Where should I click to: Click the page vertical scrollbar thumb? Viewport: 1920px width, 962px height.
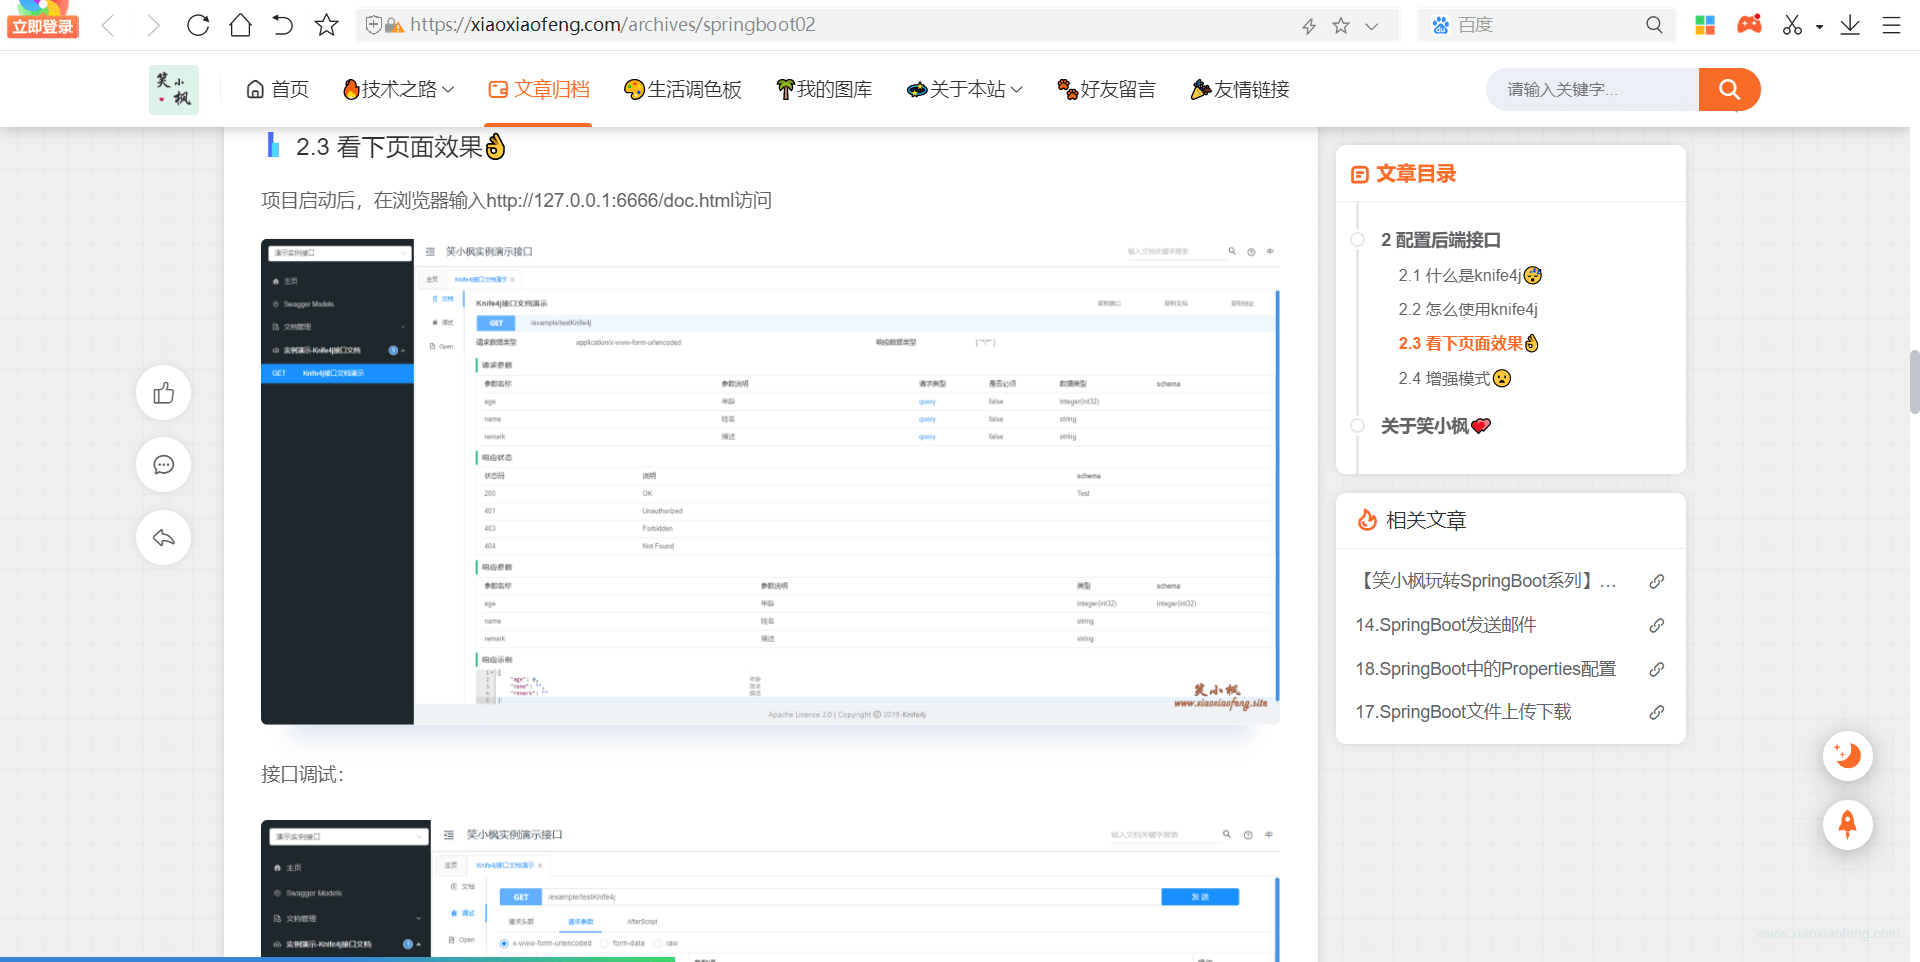(x=1914, y=381)
